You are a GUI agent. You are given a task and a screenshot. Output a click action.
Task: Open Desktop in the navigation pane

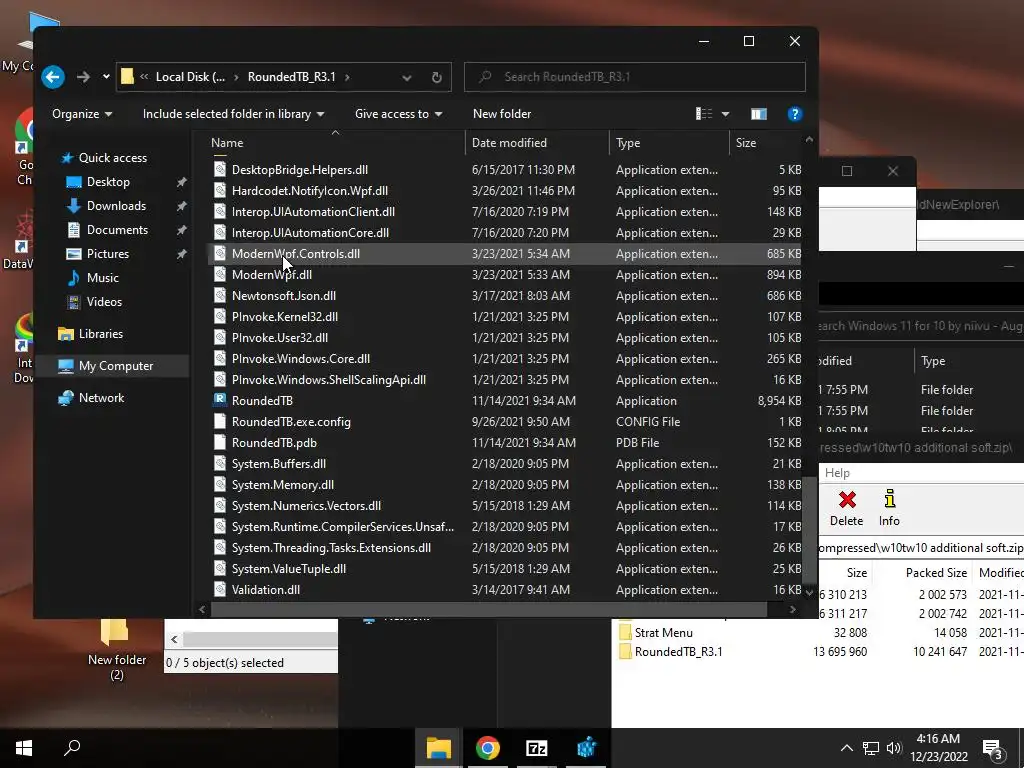pyautogui.click(x=108, y=182)
